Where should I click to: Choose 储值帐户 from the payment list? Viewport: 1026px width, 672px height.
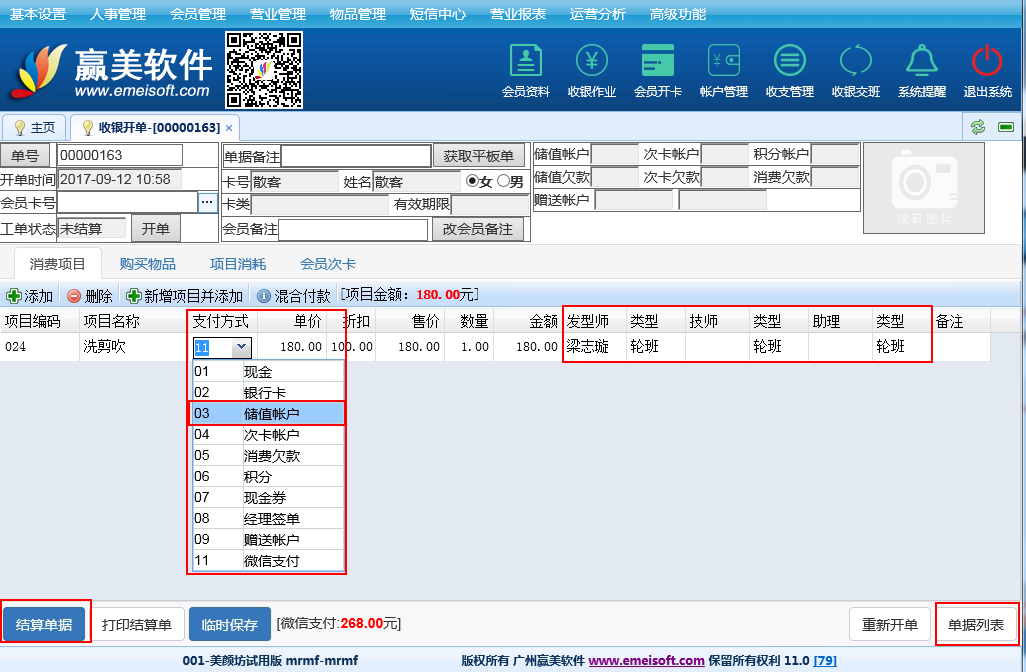click(x=267, y=413)
